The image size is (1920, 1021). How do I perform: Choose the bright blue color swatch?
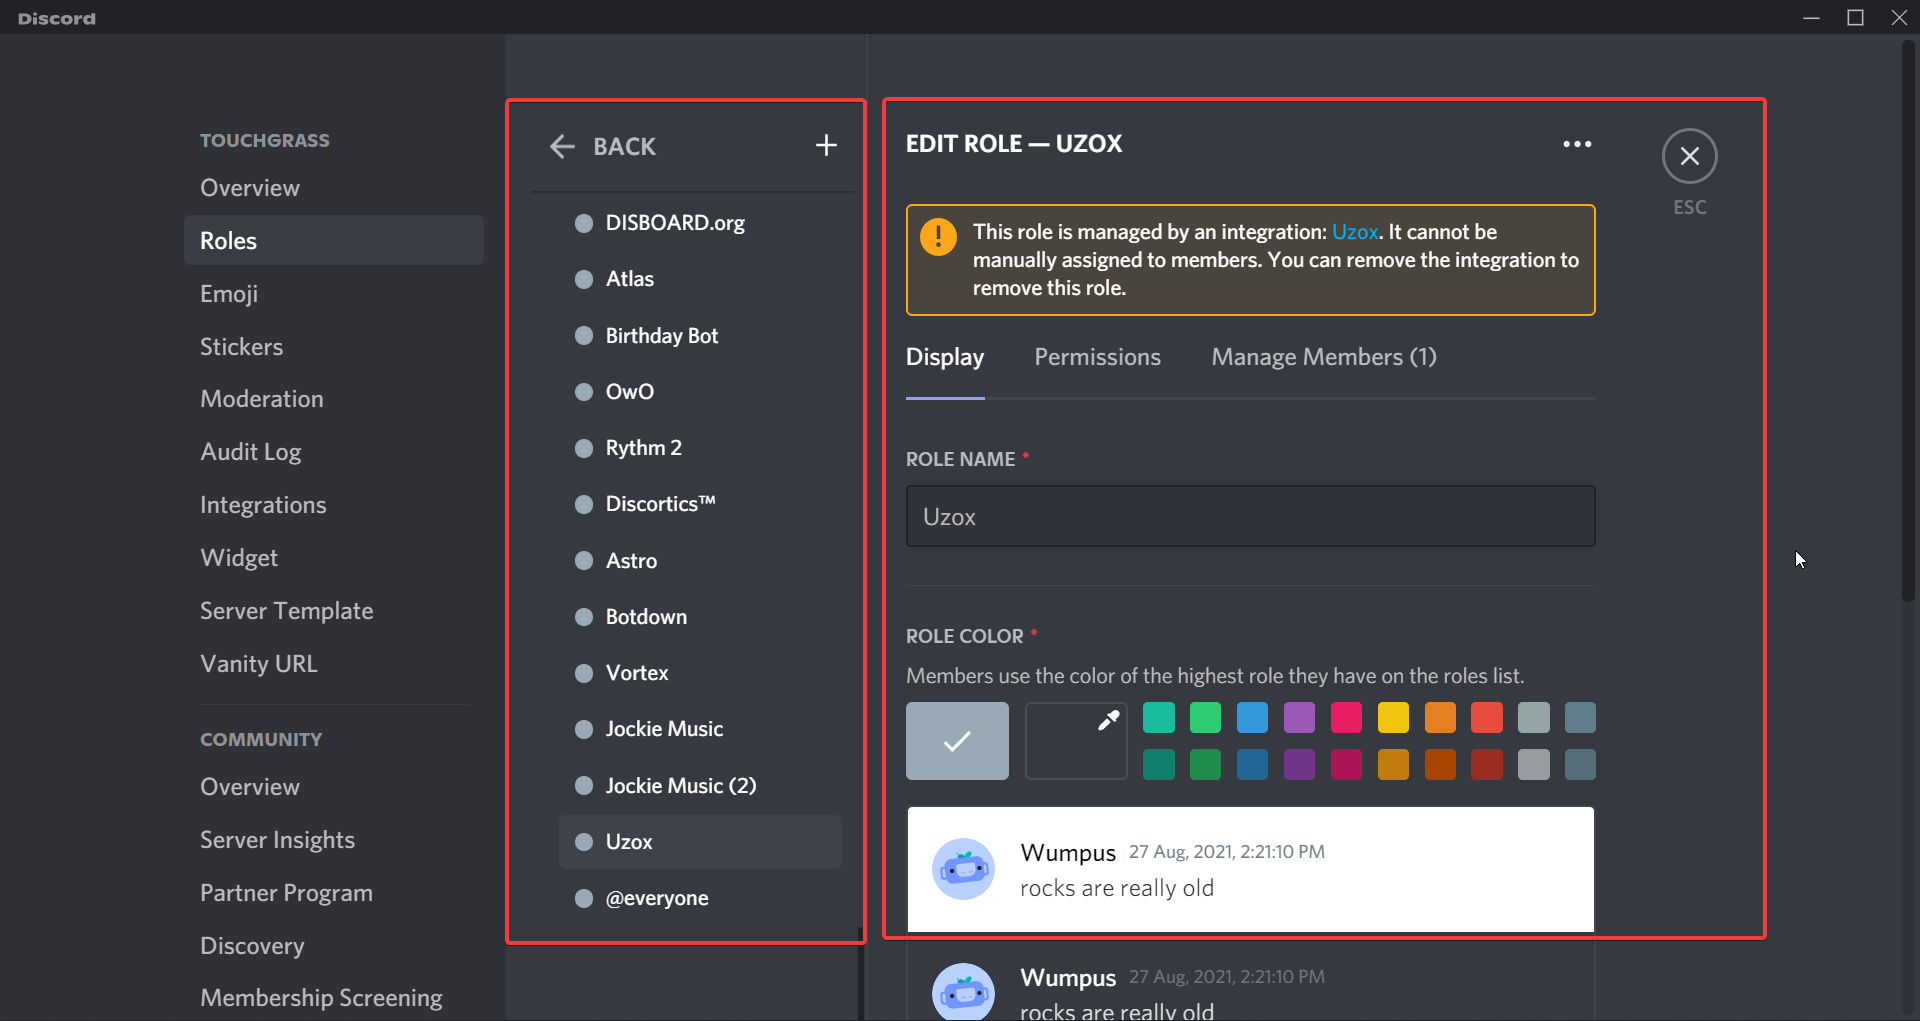(x=1252, y=718)
